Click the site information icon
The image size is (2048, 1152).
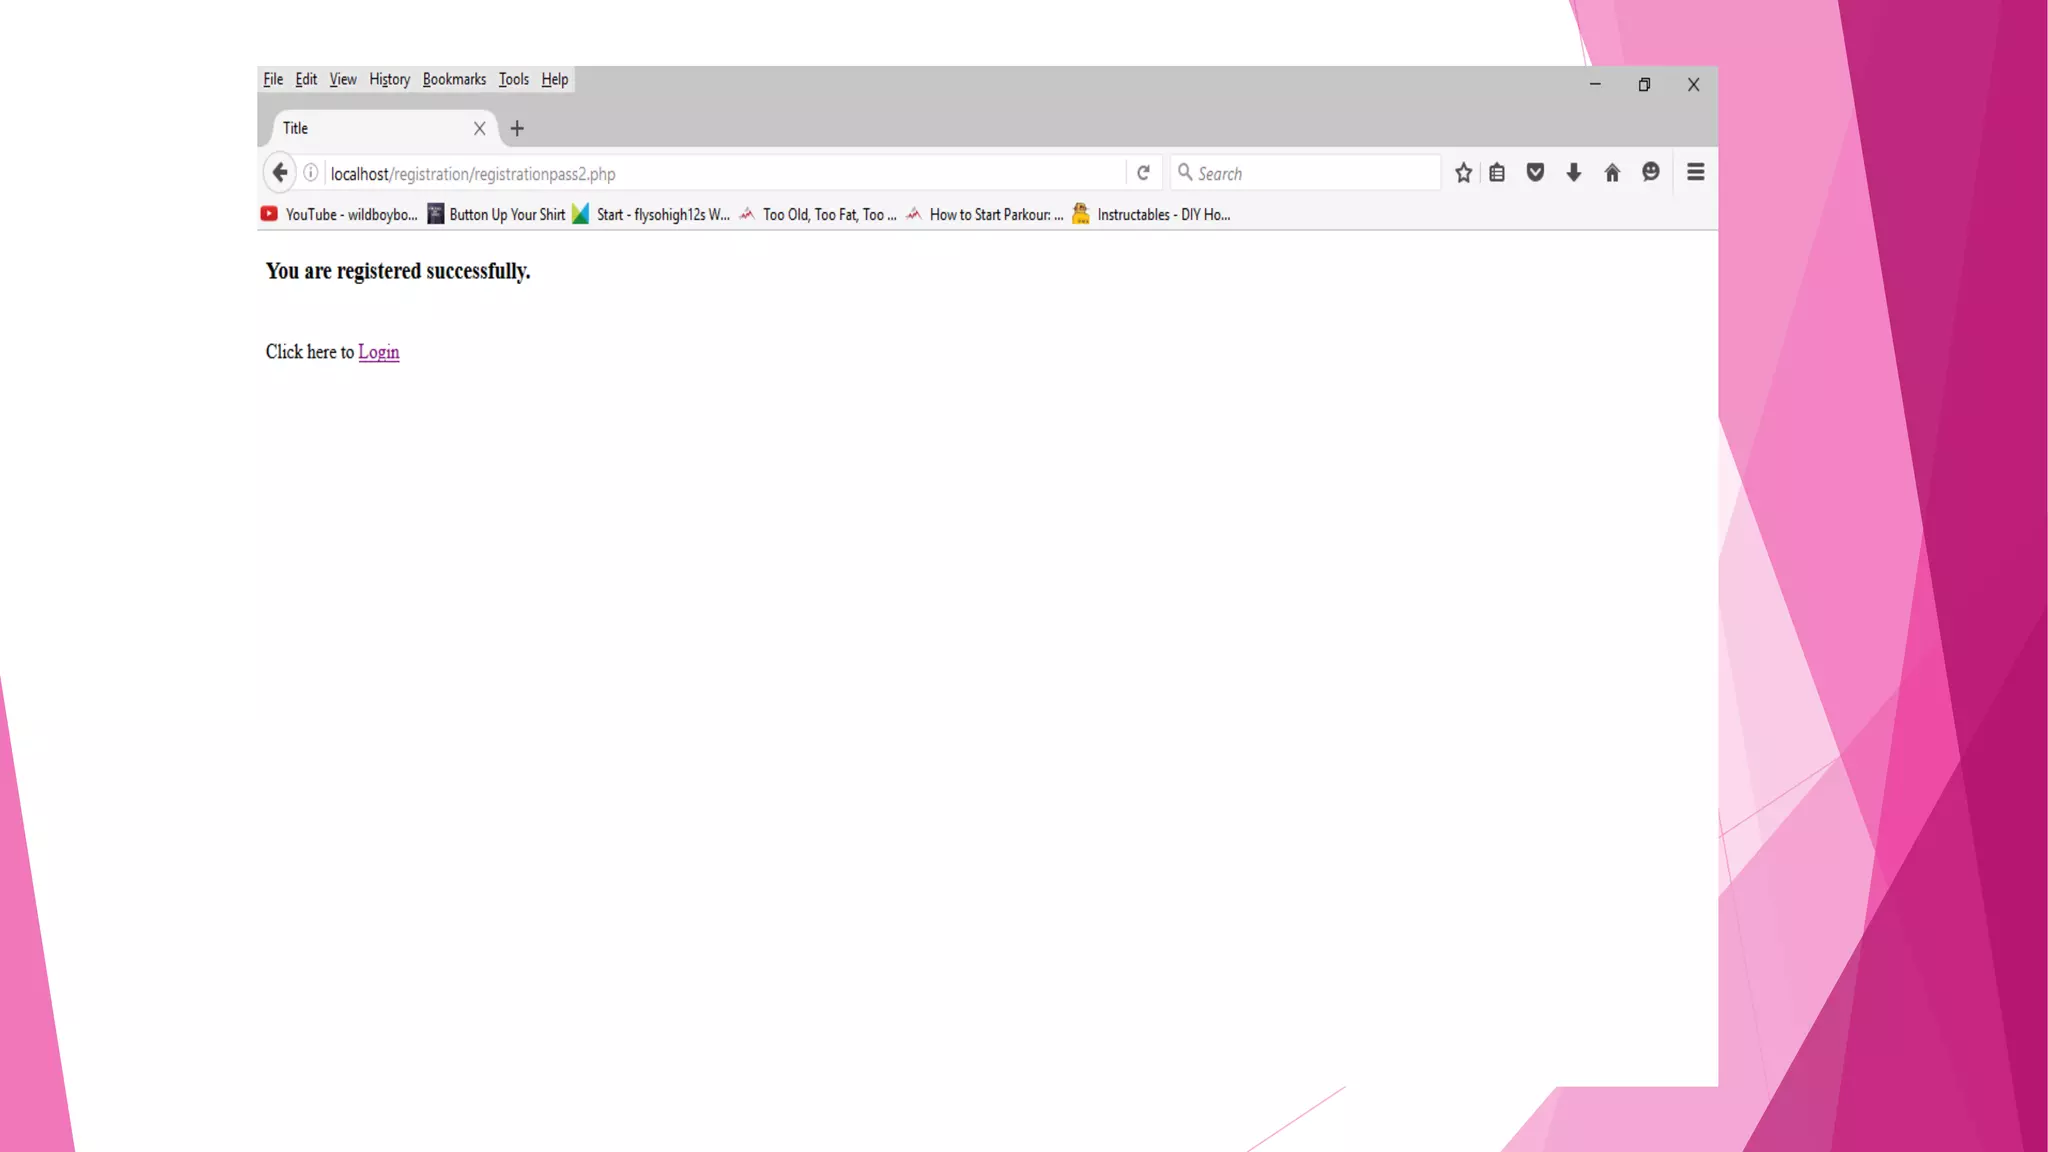311,173
